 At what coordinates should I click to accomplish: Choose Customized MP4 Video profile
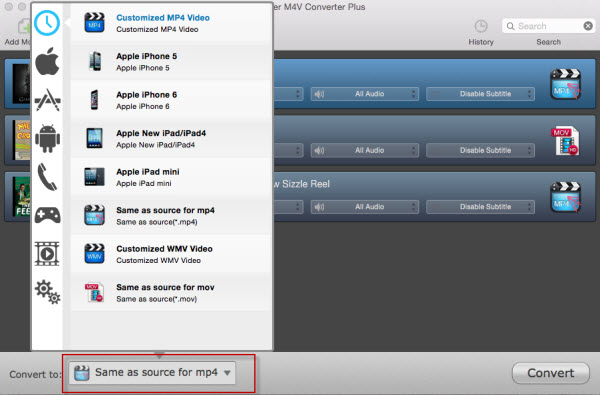coord(171,23)
